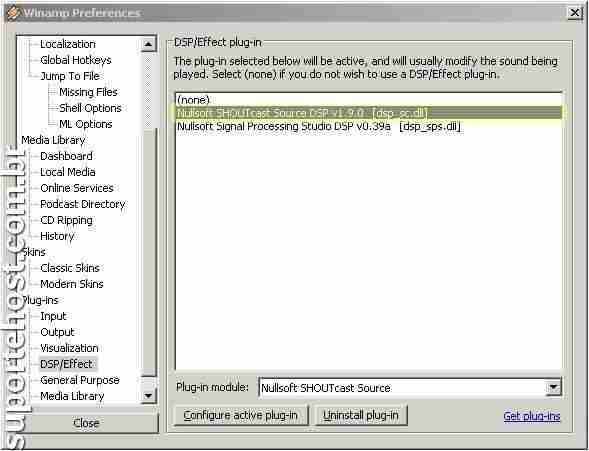
Task: Open the Plug-in module dropdown arrow
Action: pos(553,388)
